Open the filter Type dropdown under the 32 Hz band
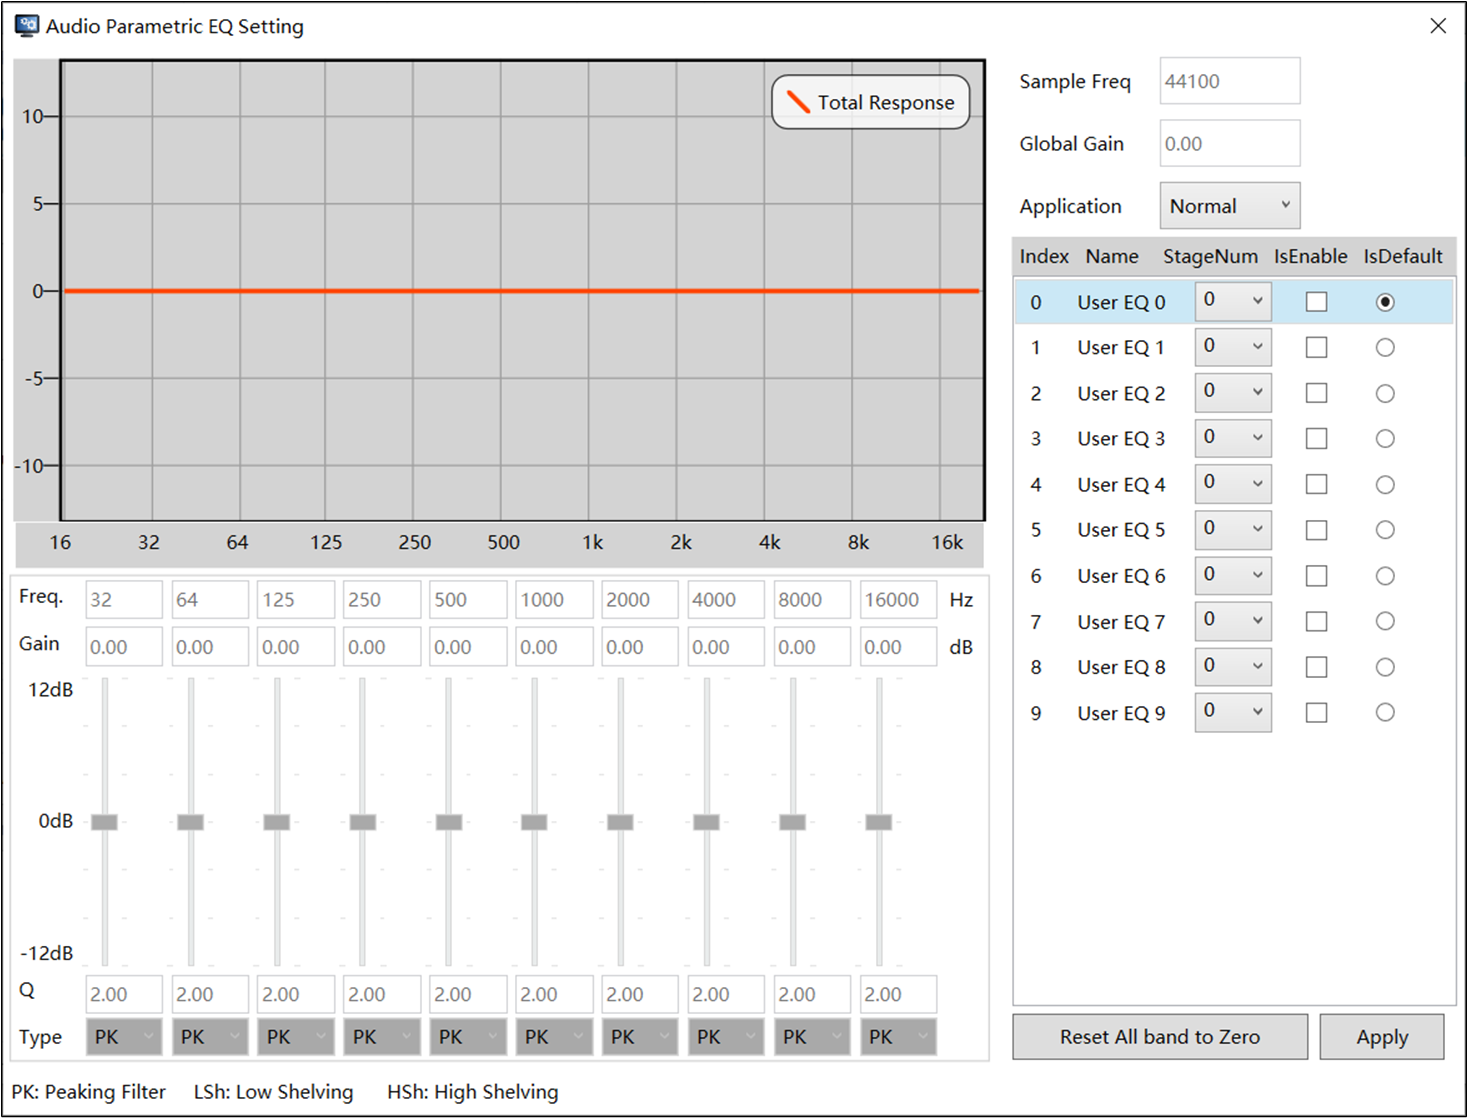Screen dimensions: 1468x1118 point(124,1037)
